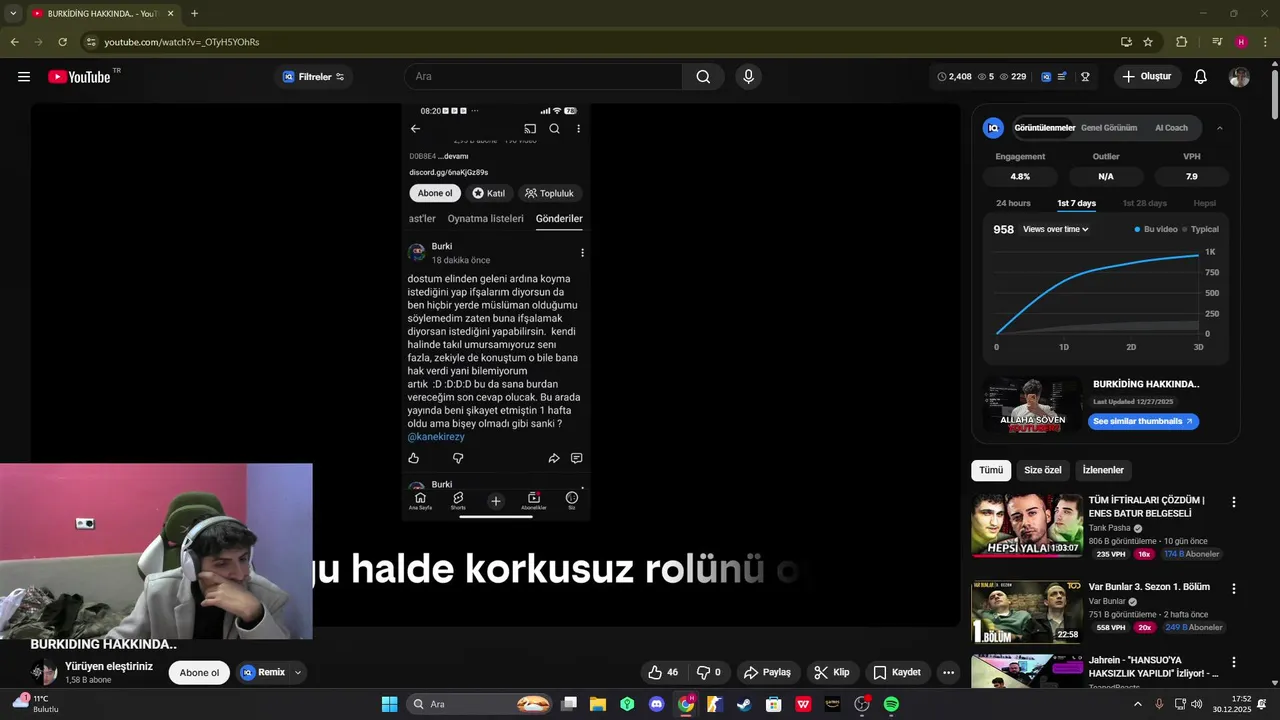The image size is (1280, 720).
Task: Show hidden system tray icons
Action: coord(1137,704)
